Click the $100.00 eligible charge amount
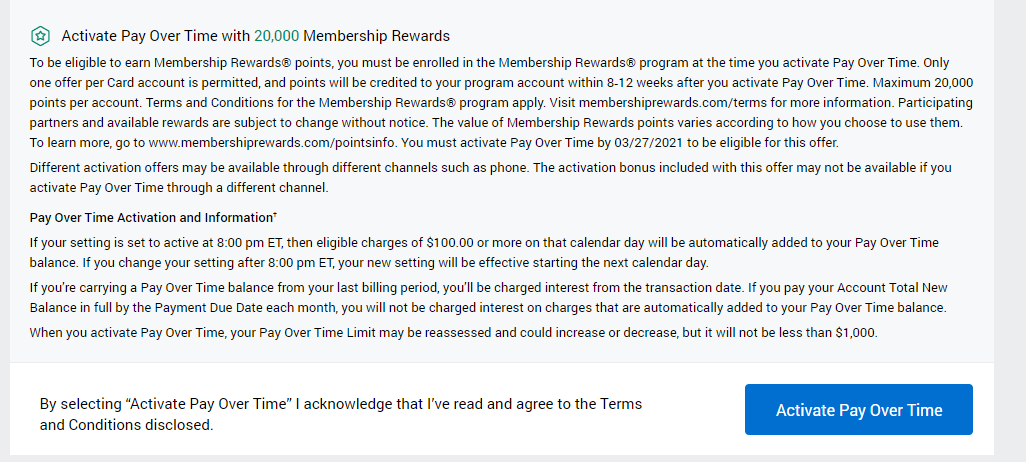The image size is (1026, 462). 450,243
